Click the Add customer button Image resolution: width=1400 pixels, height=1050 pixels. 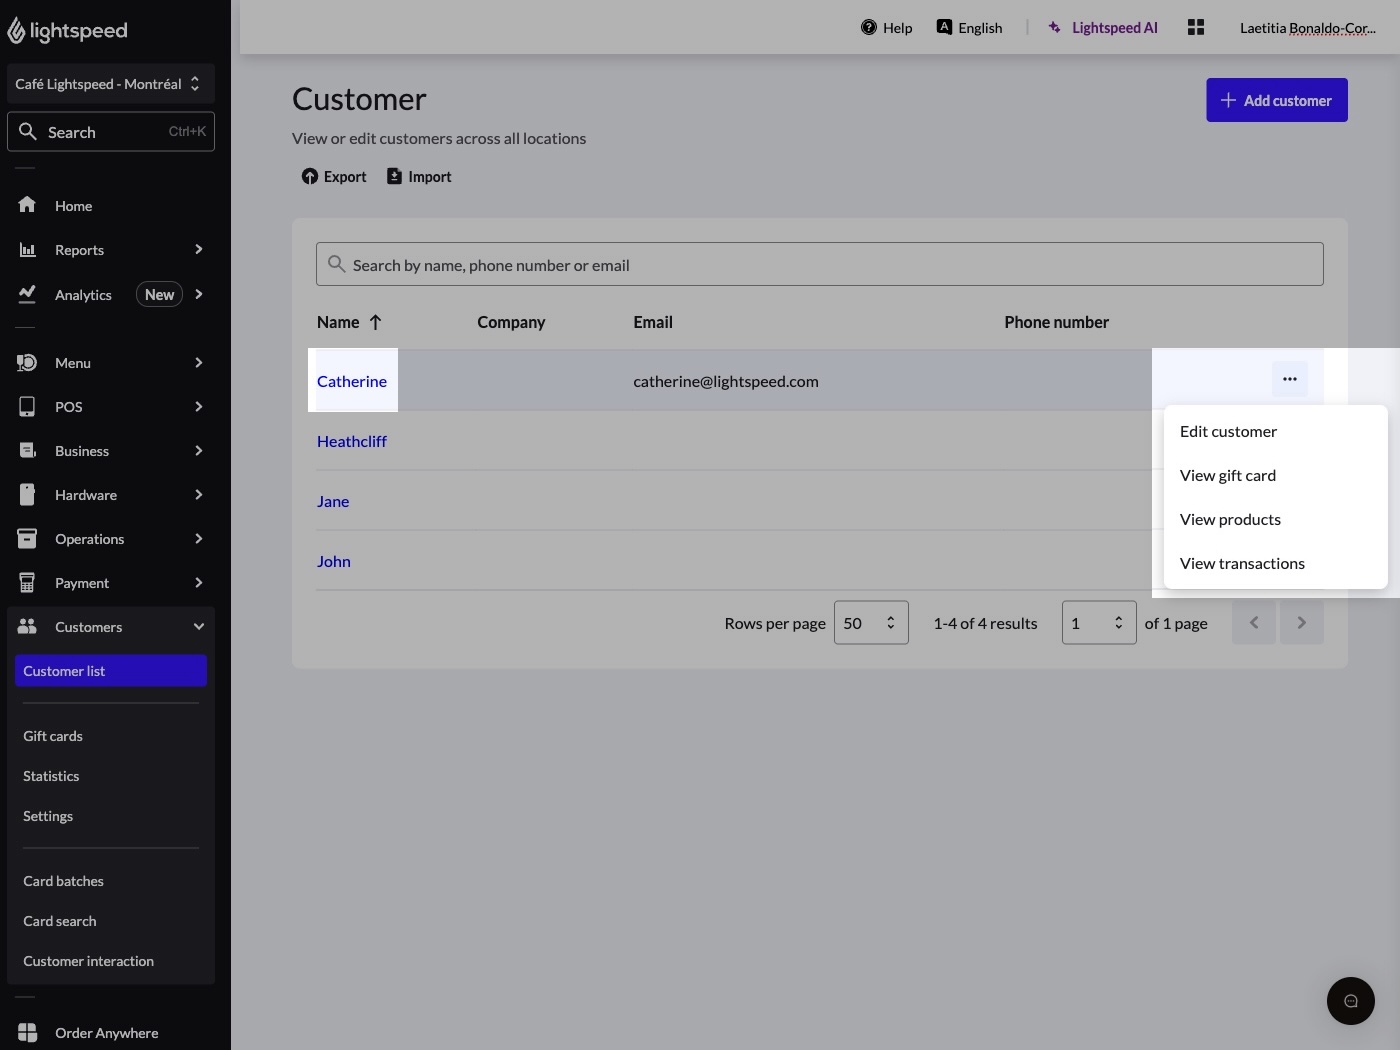[x=1276, y=100]
